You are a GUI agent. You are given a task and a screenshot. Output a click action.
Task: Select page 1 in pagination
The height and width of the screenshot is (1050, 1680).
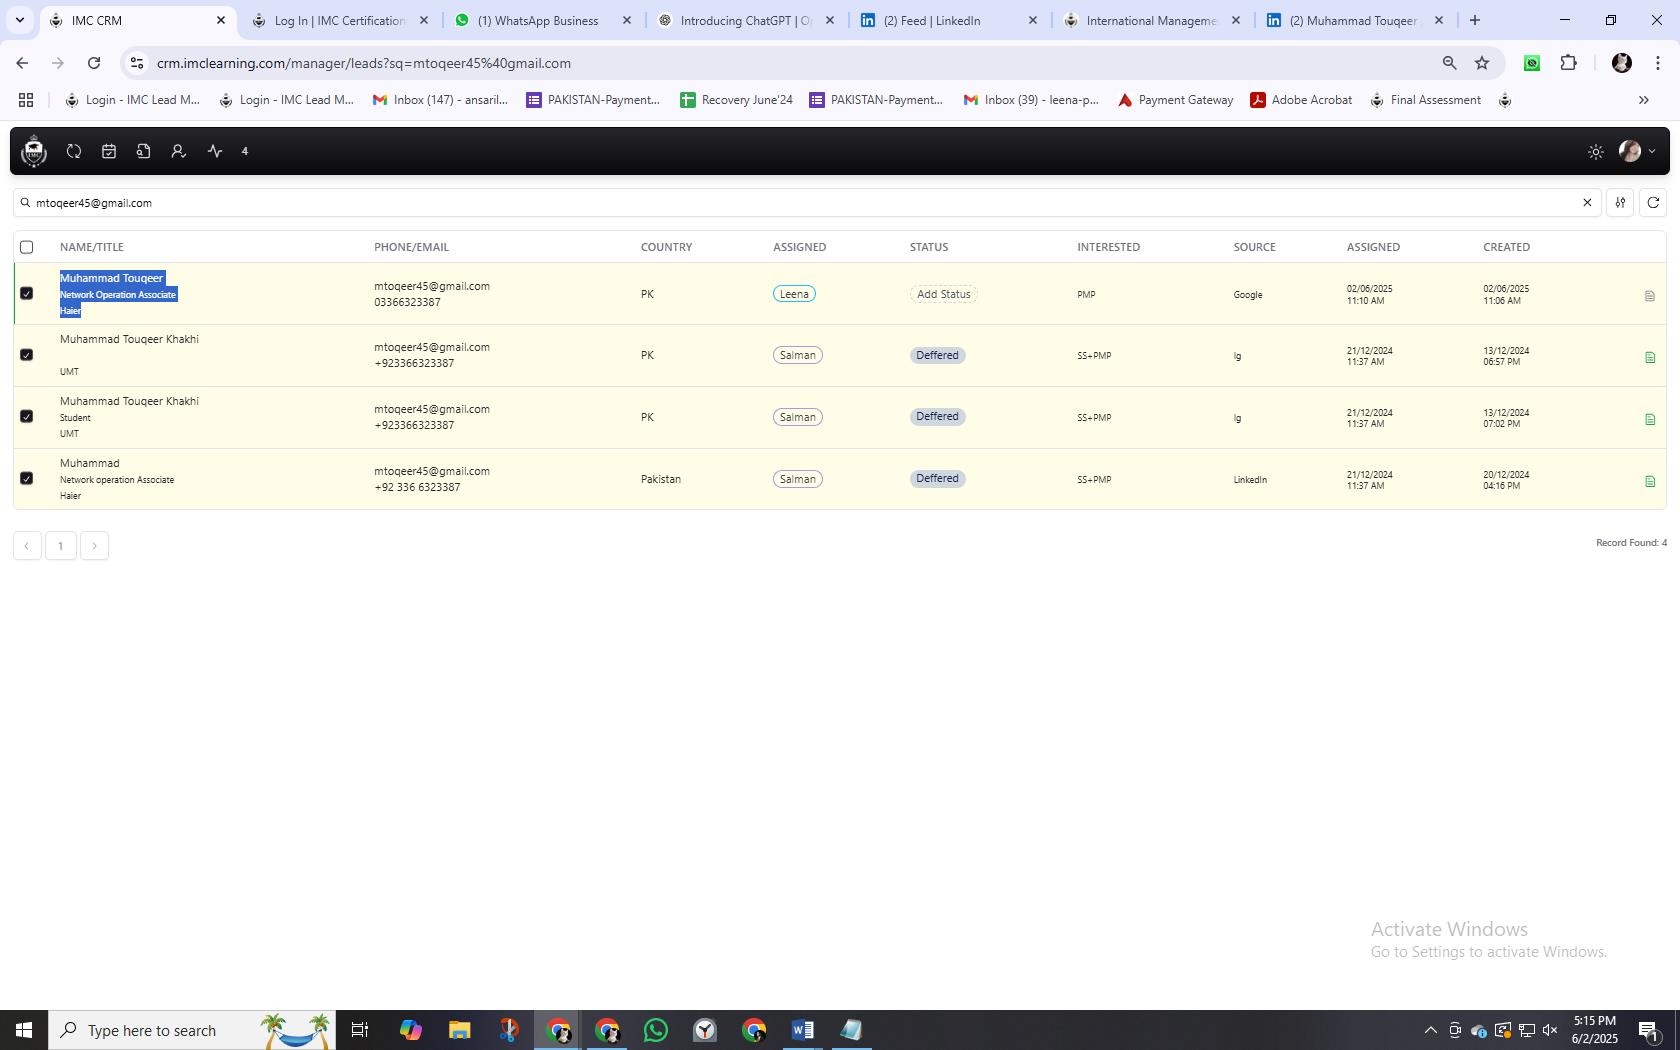[x=61, y=546]
